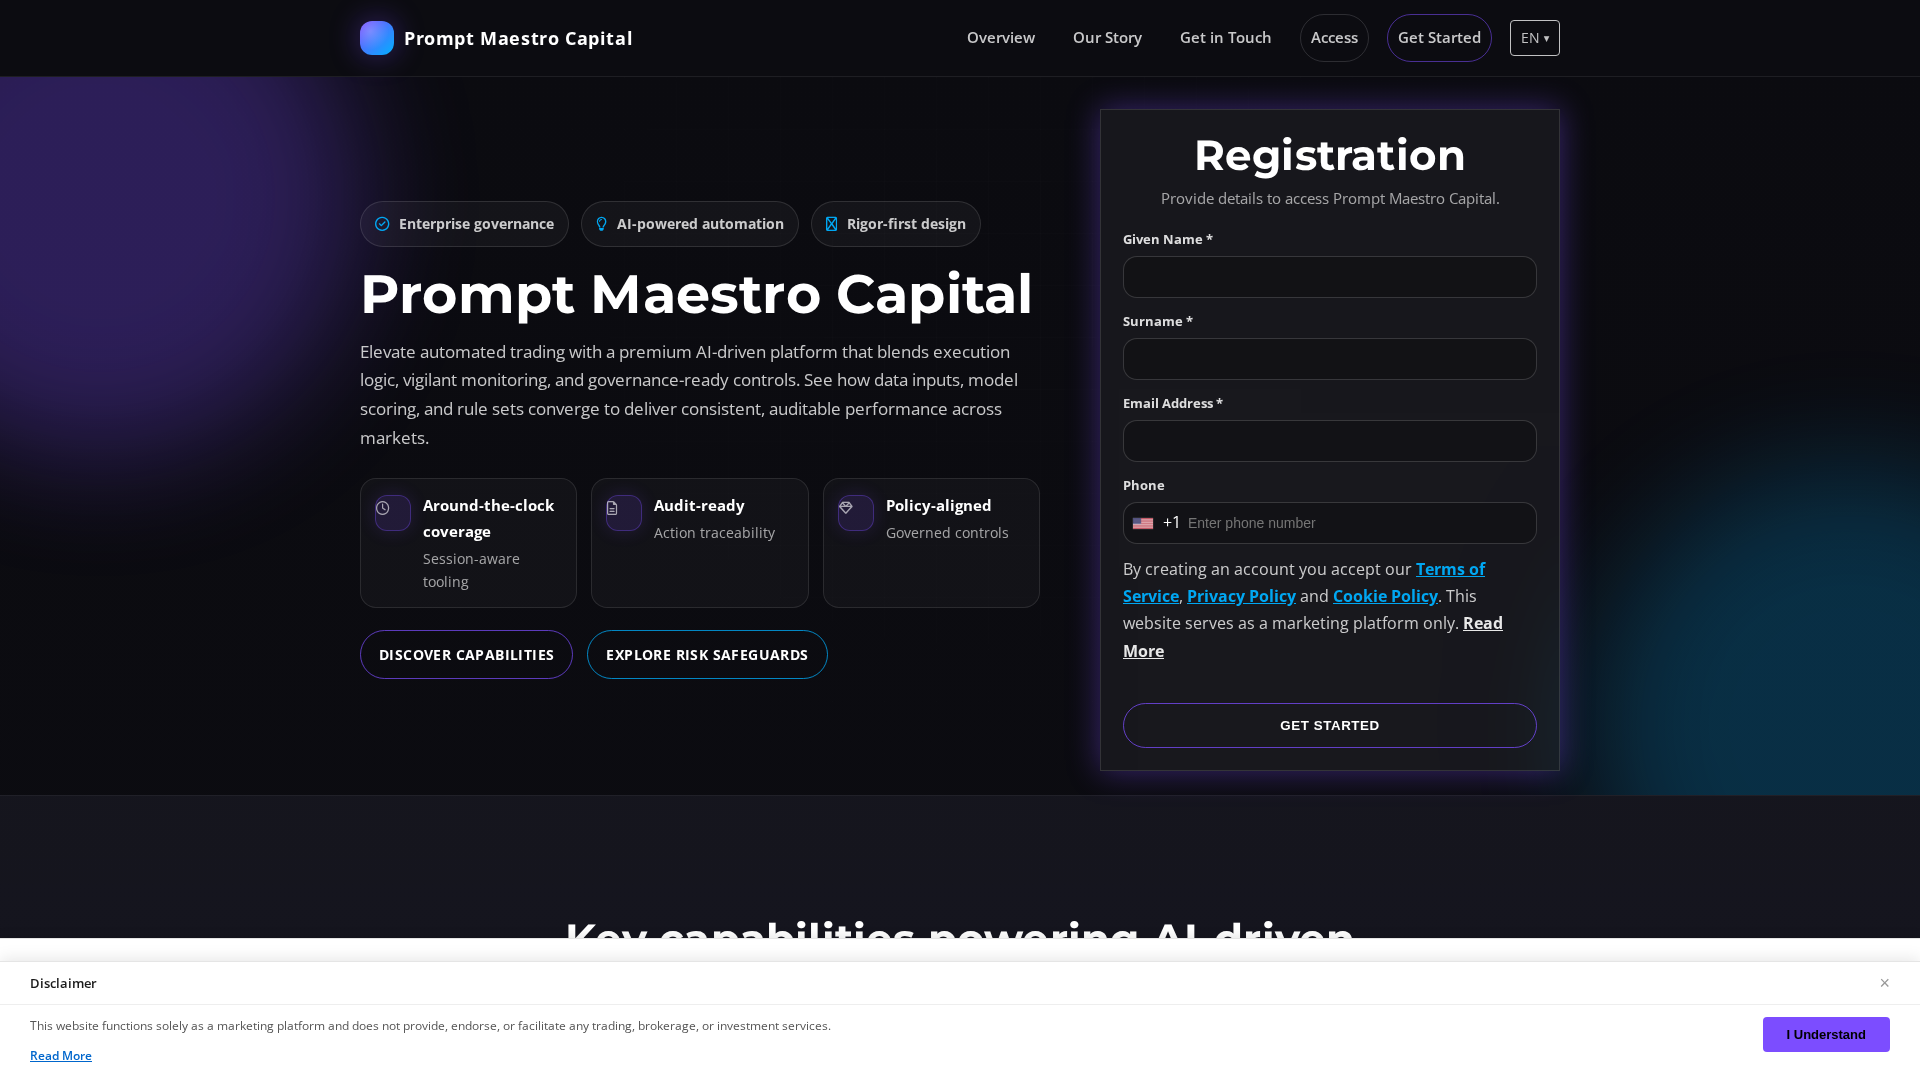Focus the Surname input field

[x=1330, y=359]
